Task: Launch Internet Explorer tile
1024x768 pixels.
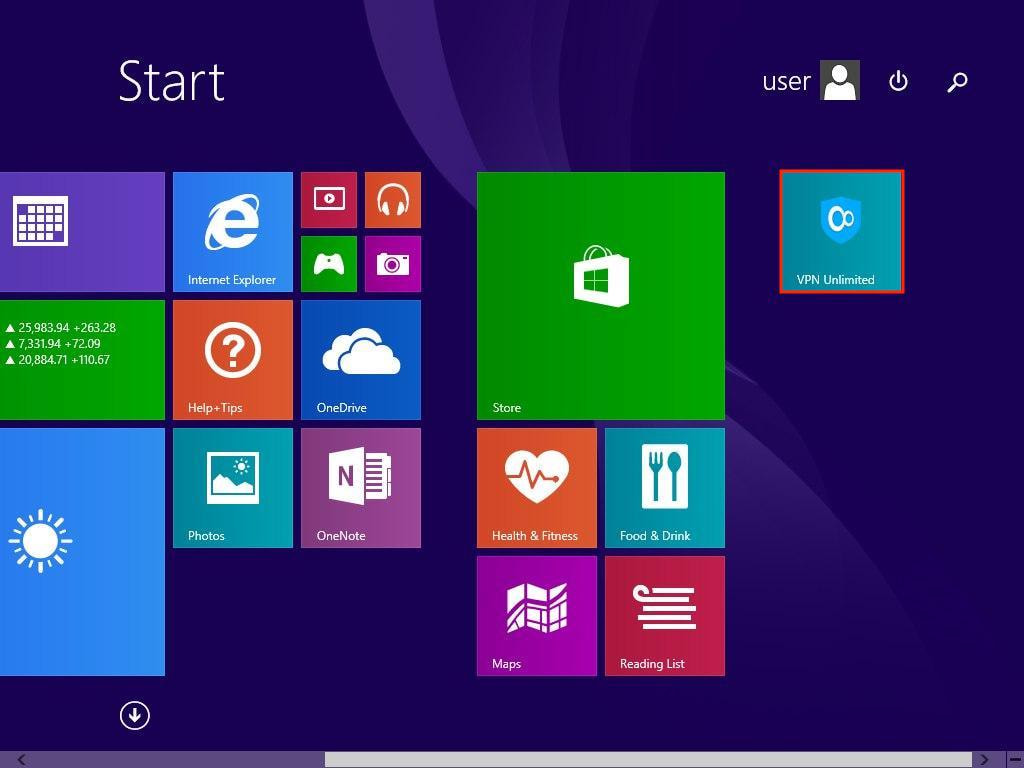Action: (232, 231)
